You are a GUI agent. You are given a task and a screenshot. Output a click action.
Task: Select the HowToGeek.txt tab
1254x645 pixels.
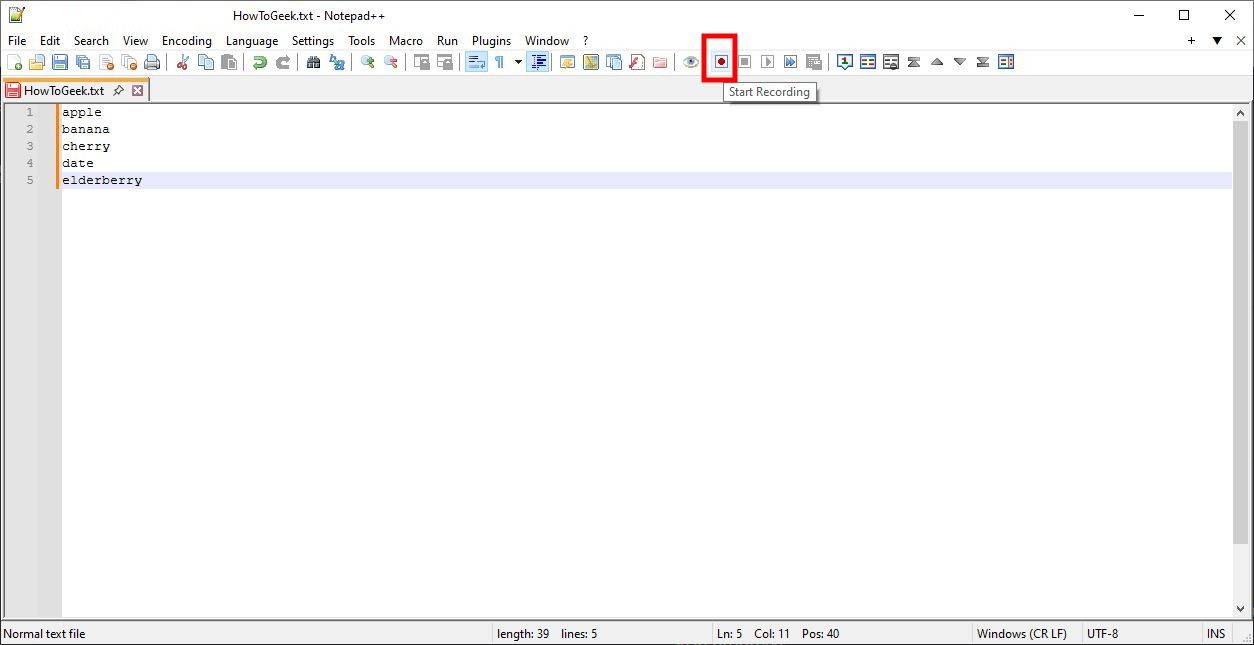[x=62, y=89]
